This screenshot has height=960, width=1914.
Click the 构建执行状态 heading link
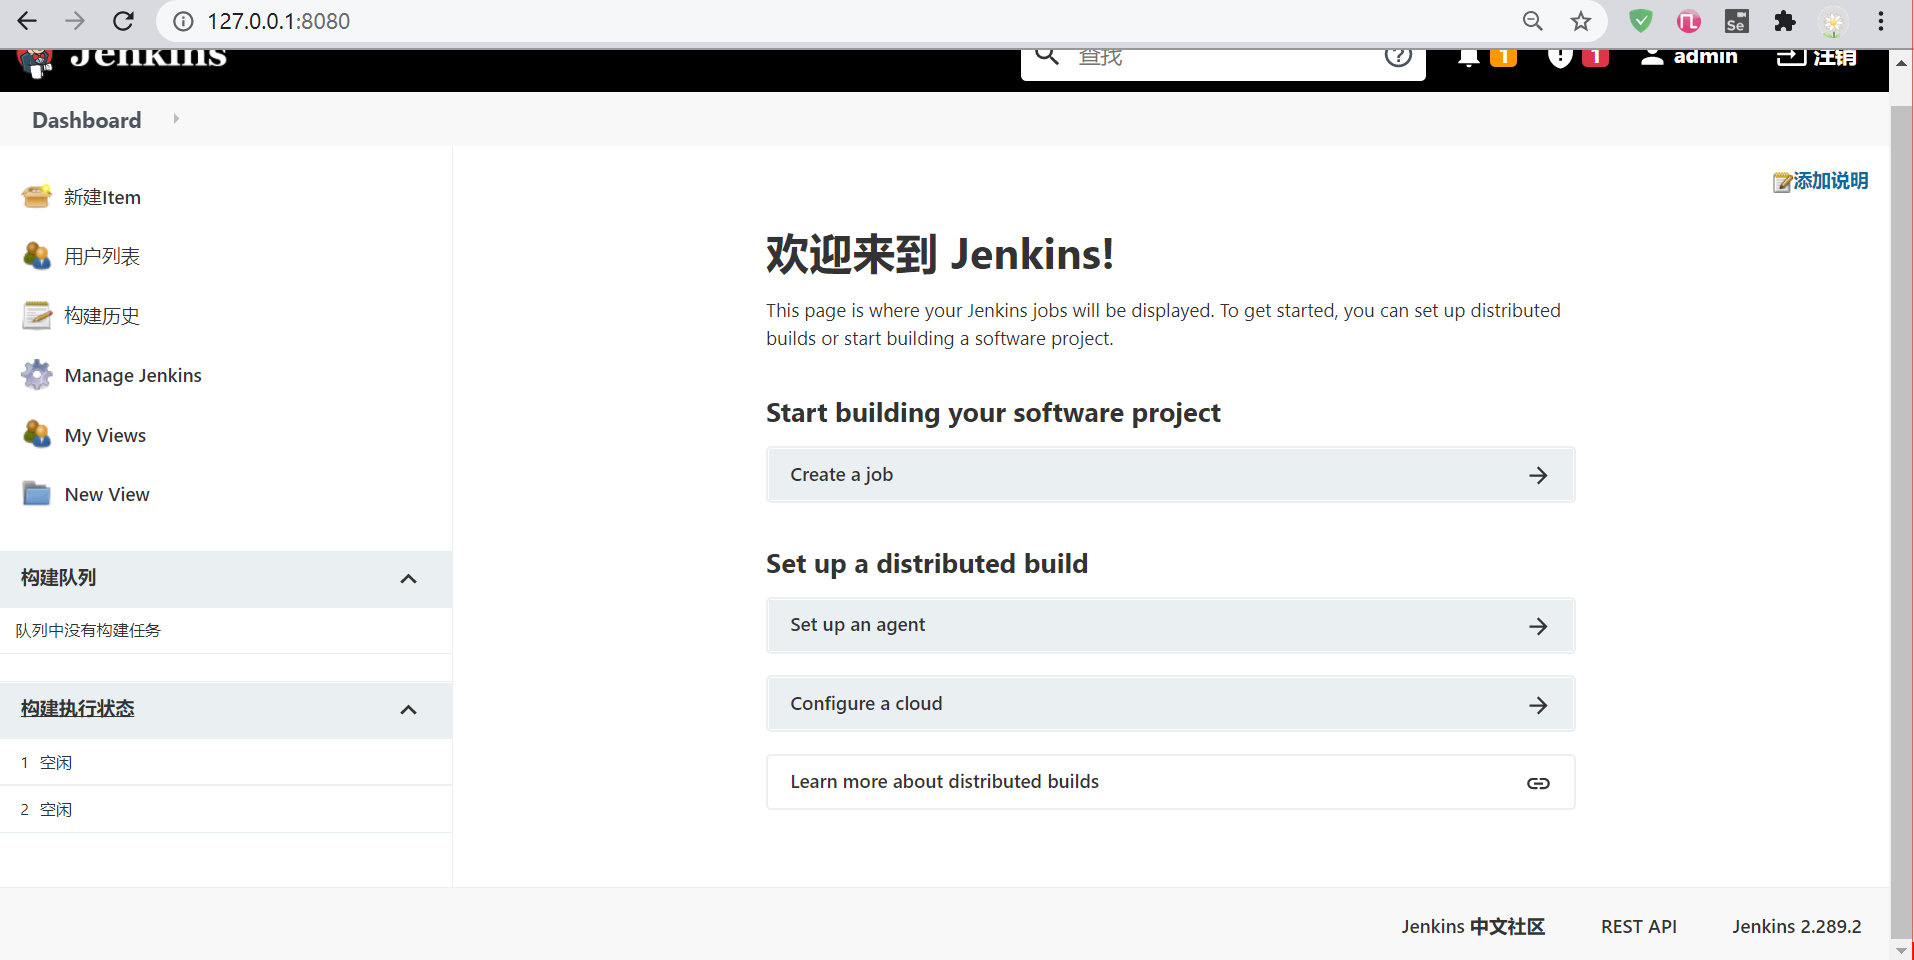click(77, 709)
